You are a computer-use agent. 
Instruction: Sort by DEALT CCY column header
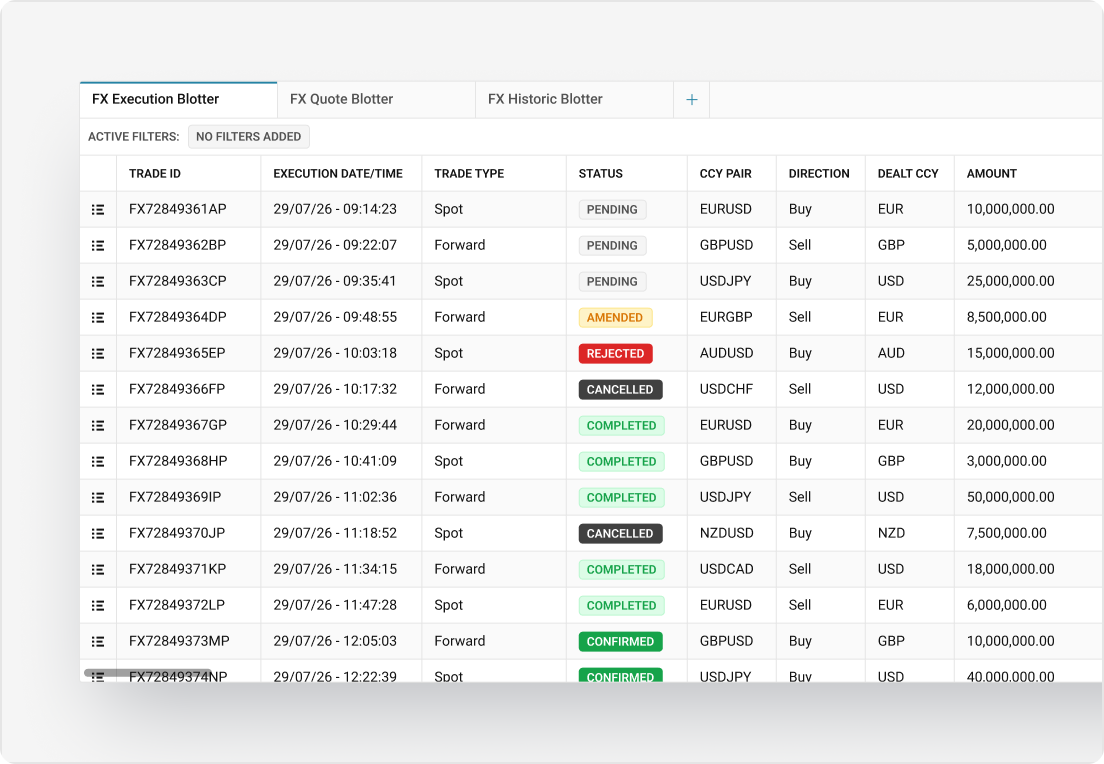click(908, 173)
